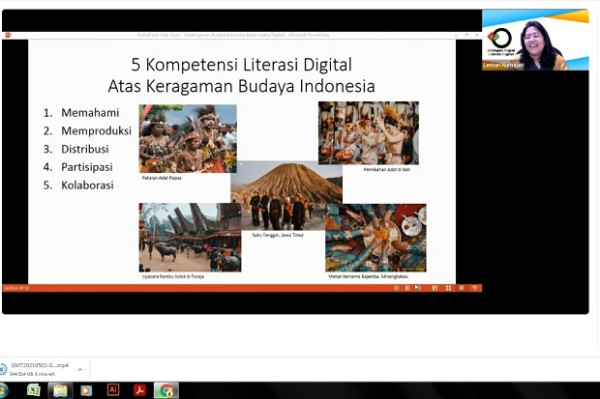Click the Pakaian Adat Papua photo
The width and height of the screenshot is (600, 399).
188,138
